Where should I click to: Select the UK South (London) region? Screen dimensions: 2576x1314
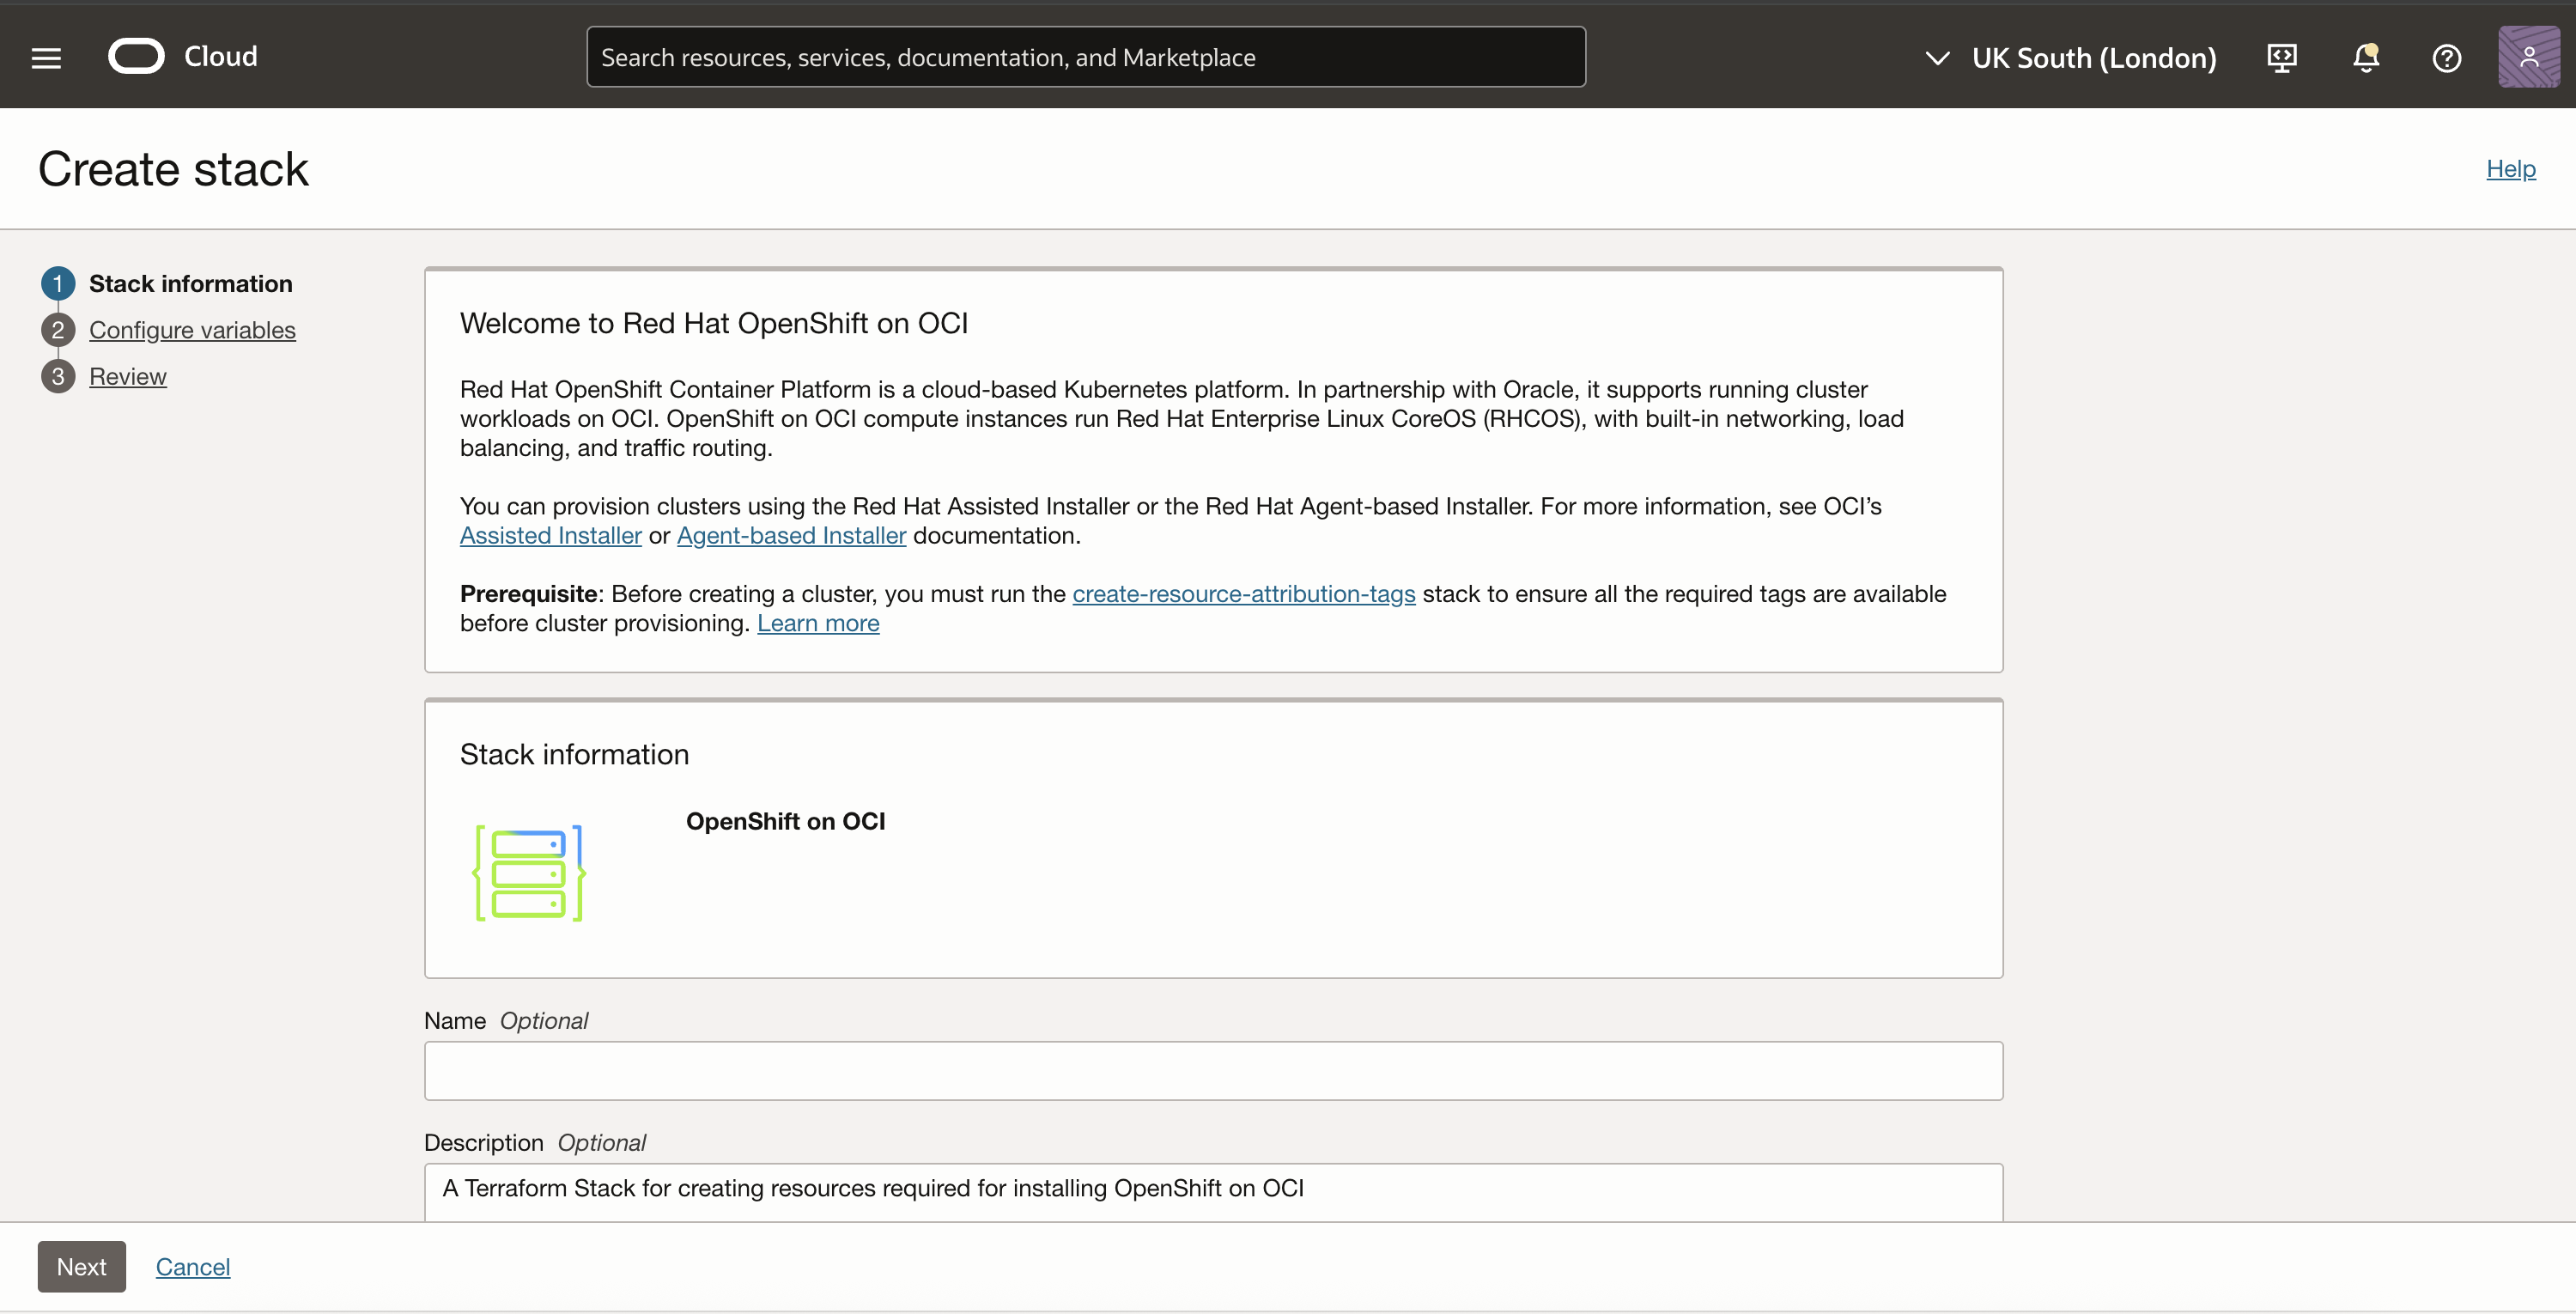click(2095, 58)
